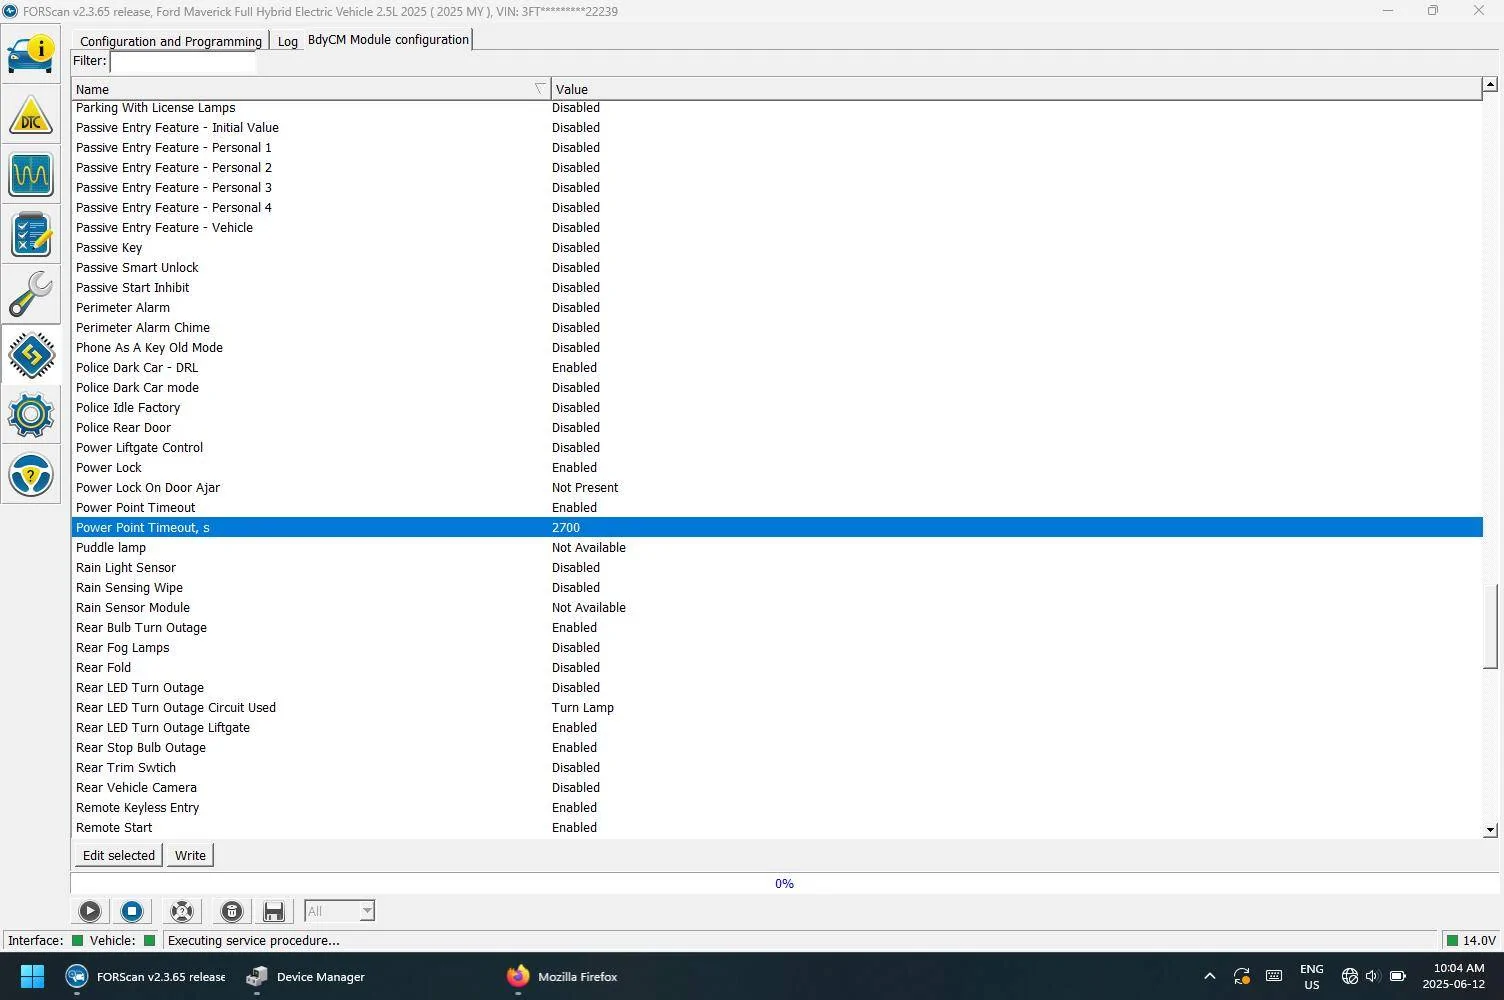Screen dimensions: 1504x1000
Task: Click the Play button in bottom toolbar
Action: click(x=89, y=911)
